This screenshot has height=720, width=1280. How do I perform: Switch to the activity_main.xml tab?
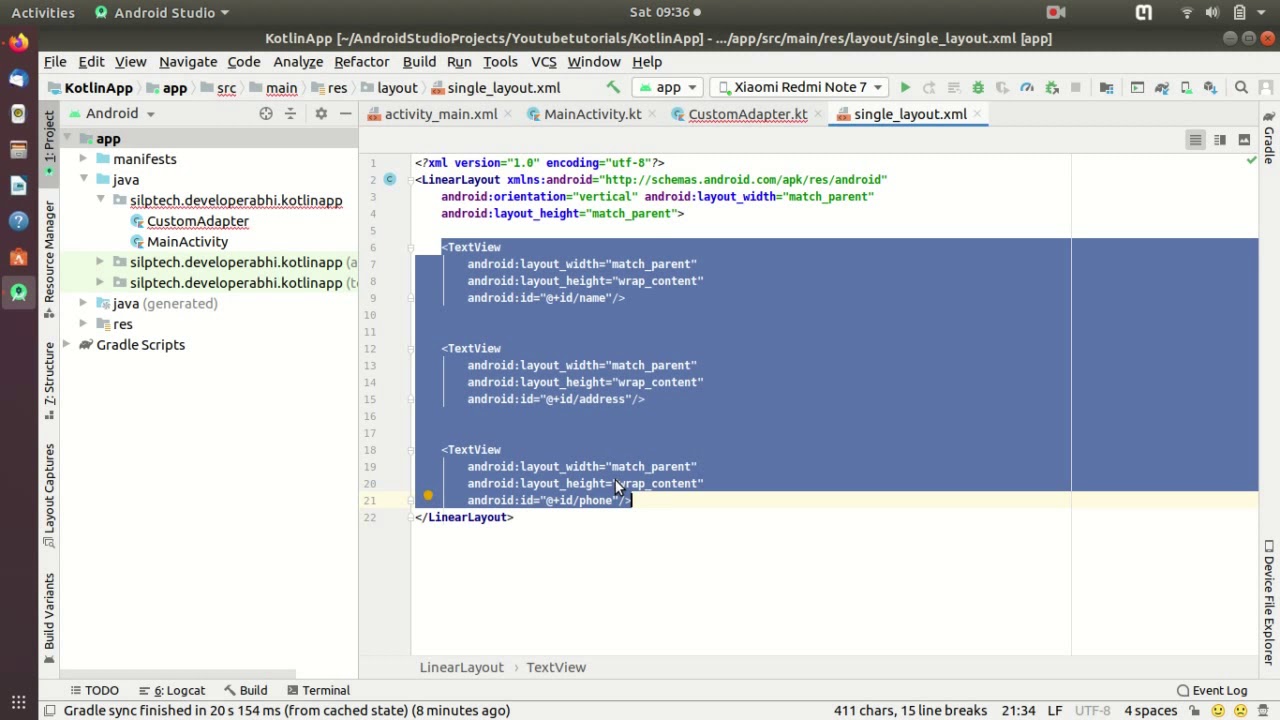pos(440,114)
